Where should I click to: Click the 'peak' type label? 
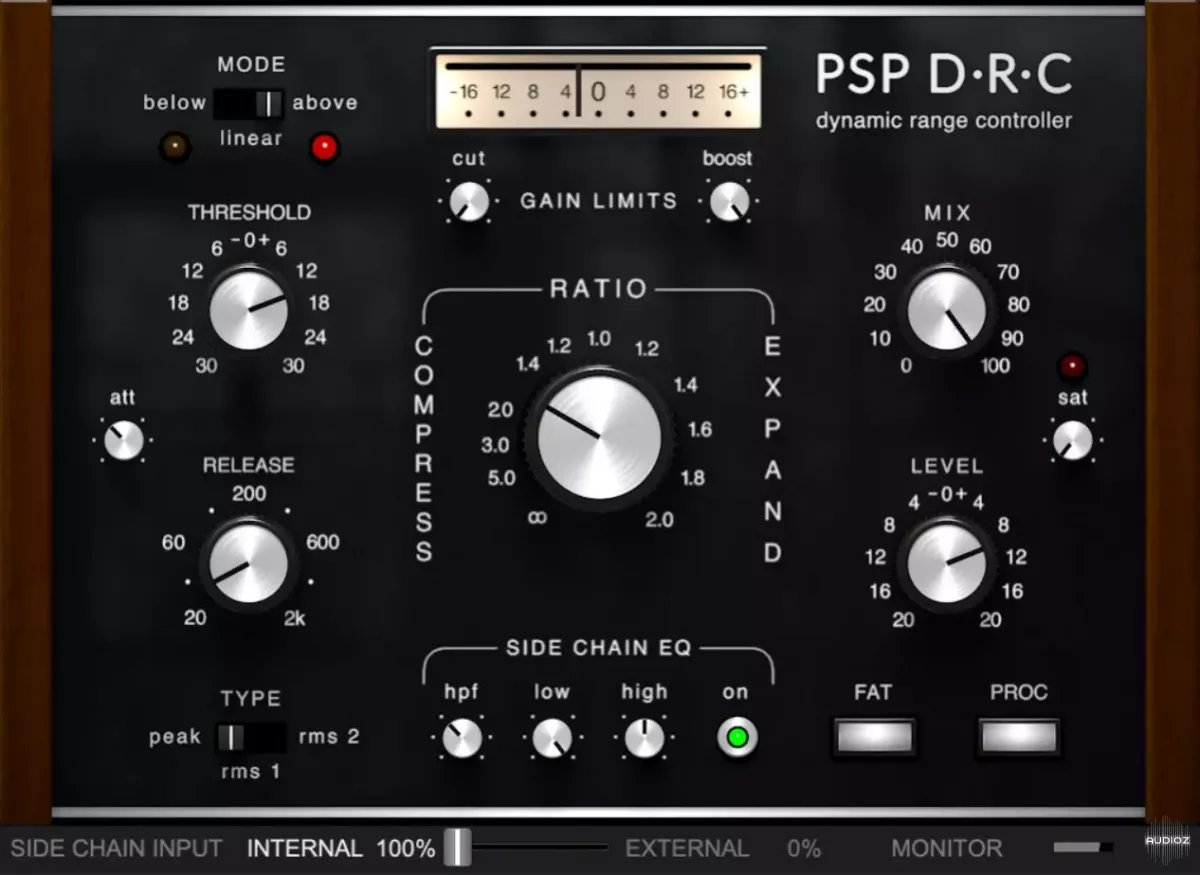pos(175,738)
